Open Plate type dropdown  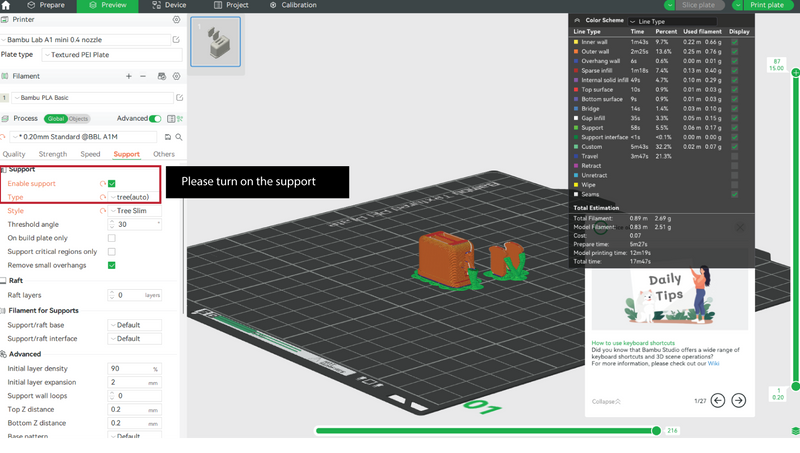[x=112, y=55]
